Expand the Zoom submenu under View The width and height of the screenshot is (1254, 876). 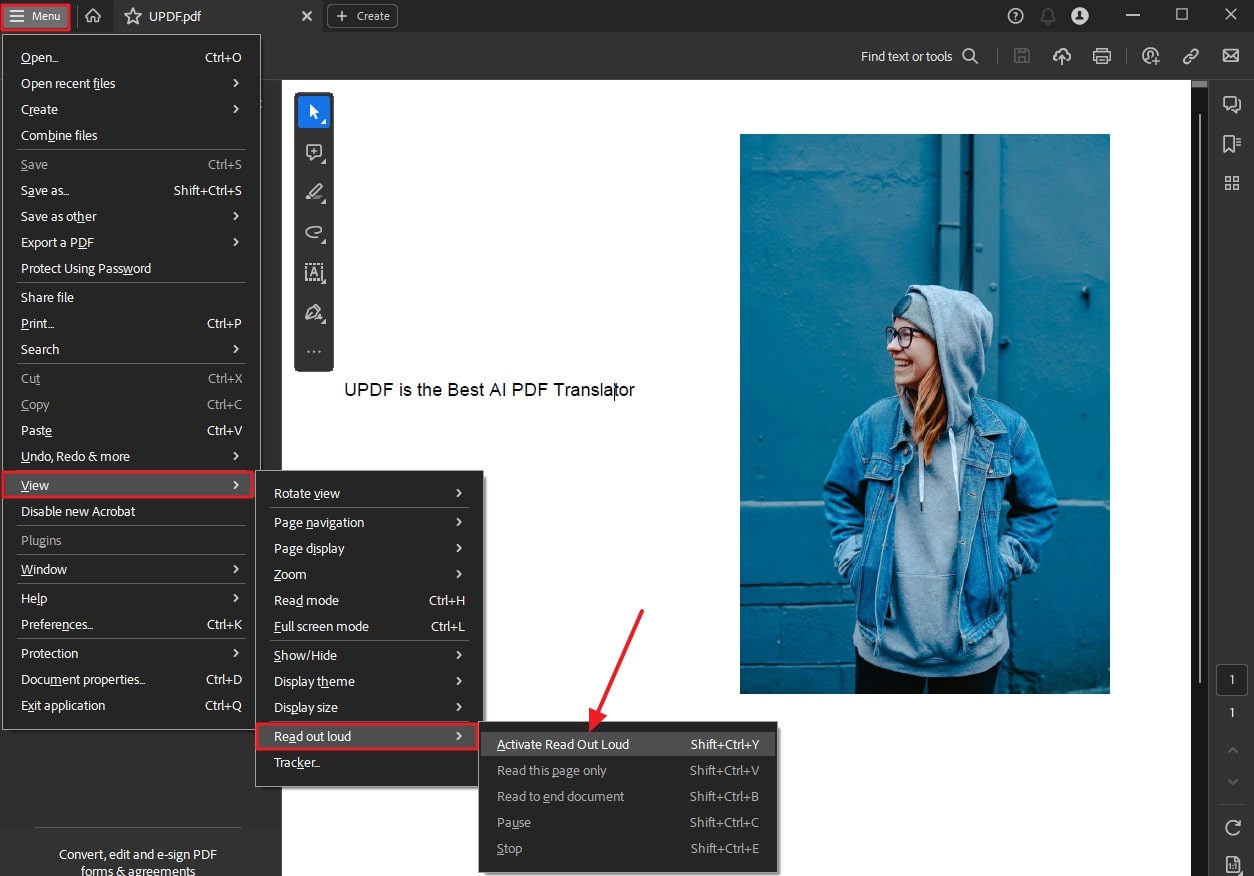point(290,574)
